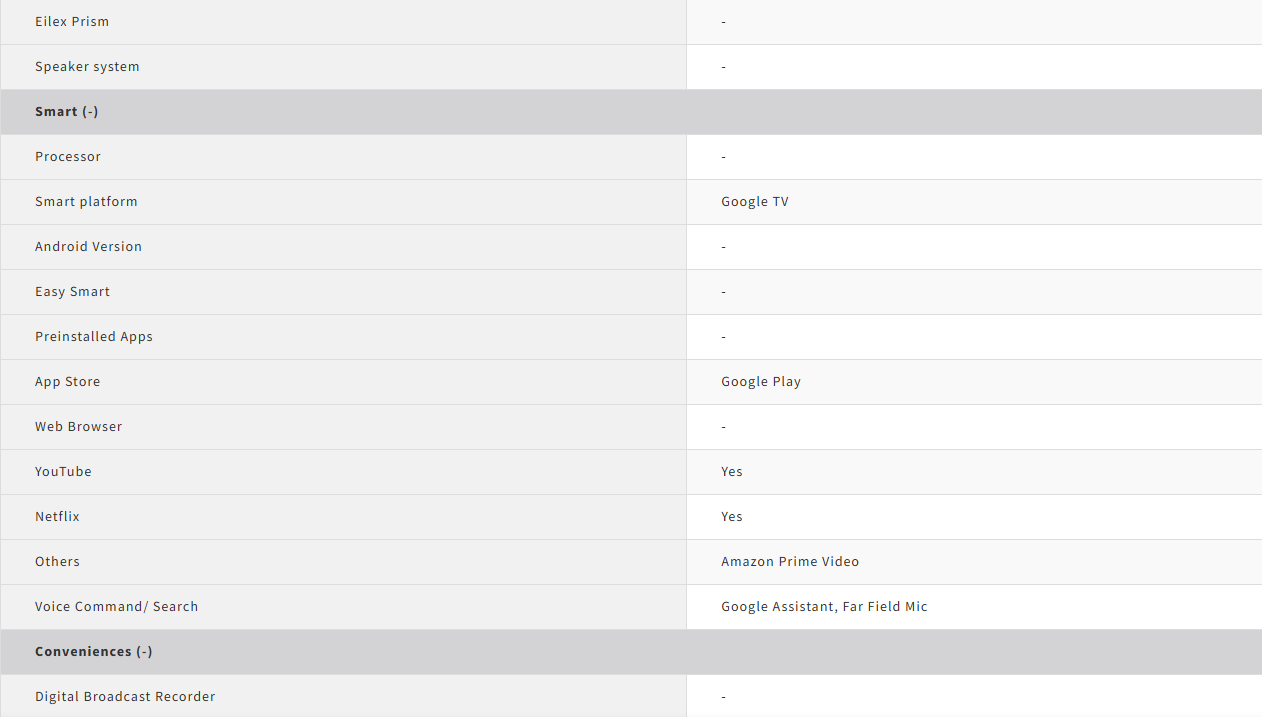Collapse the Conveniences (-) section header
This screenshot has width=1262, height=717.
(x=94, y=652)
